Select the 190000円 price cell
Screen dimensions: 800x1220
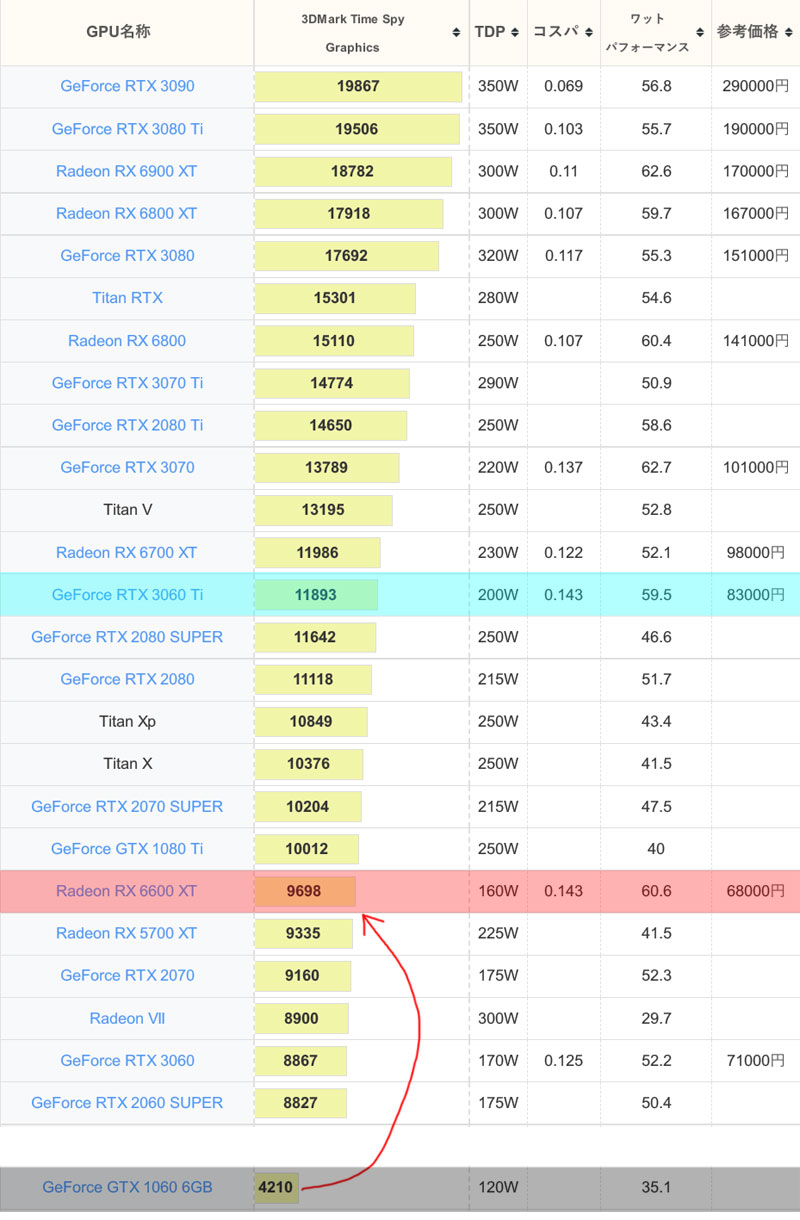pyautogui.click(x=756, y=129)
